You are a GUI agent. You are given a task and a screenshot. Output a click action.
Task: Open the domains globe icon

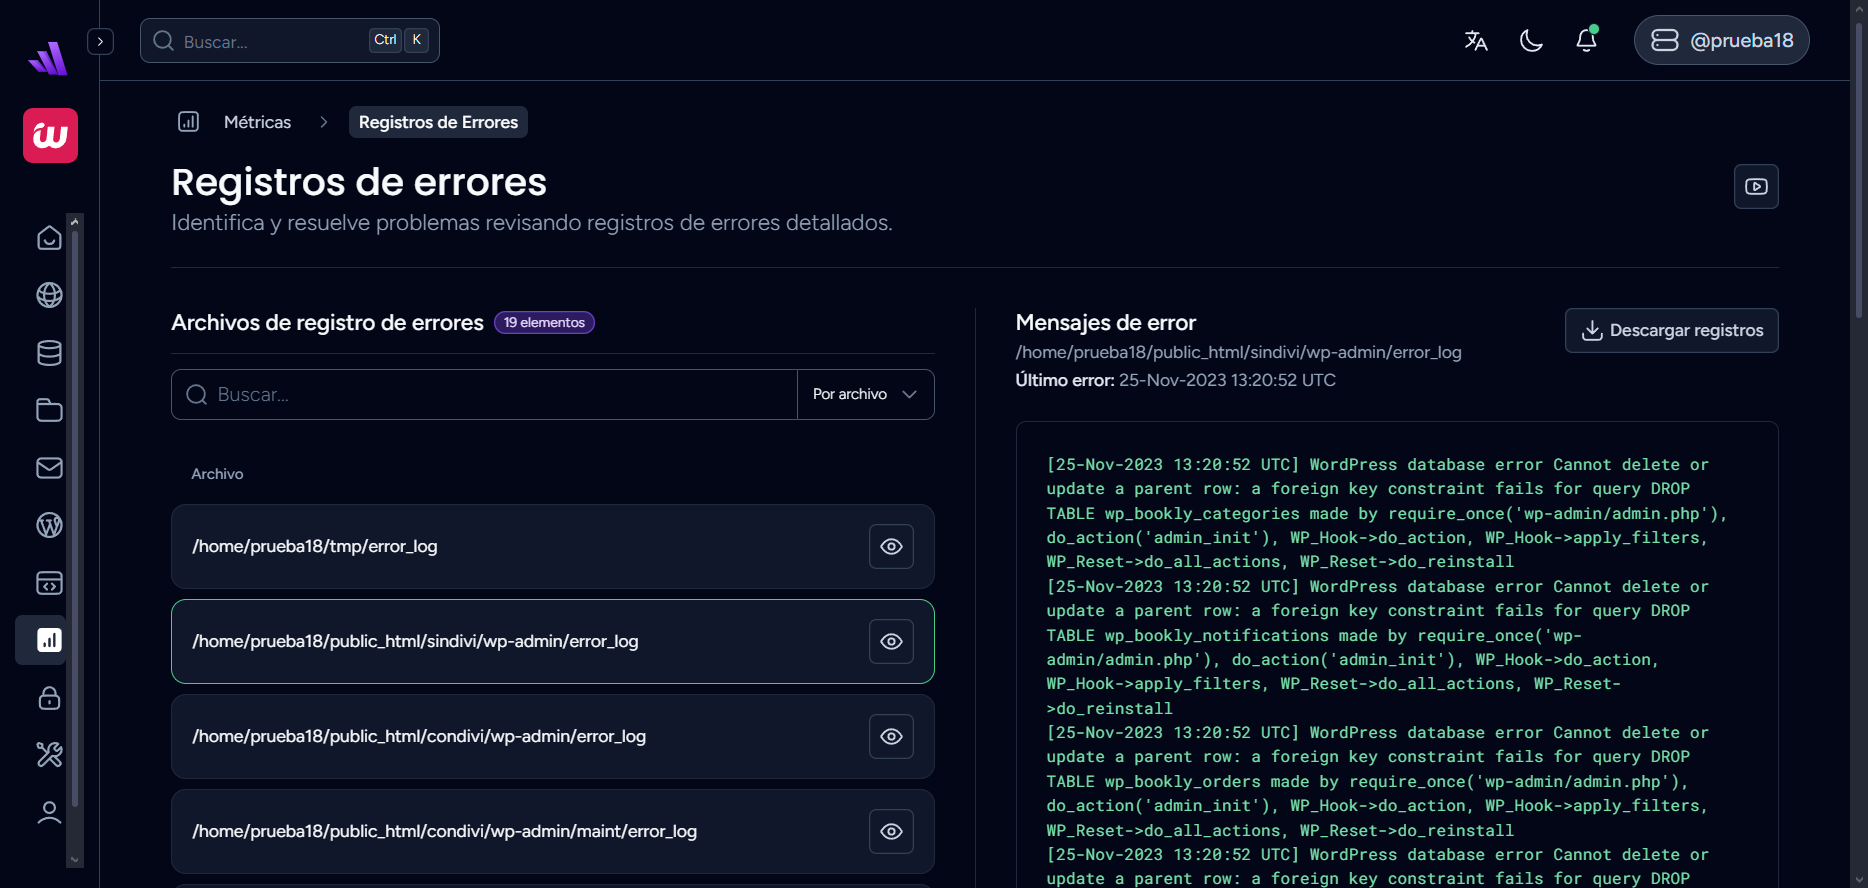tap(49, 295)
